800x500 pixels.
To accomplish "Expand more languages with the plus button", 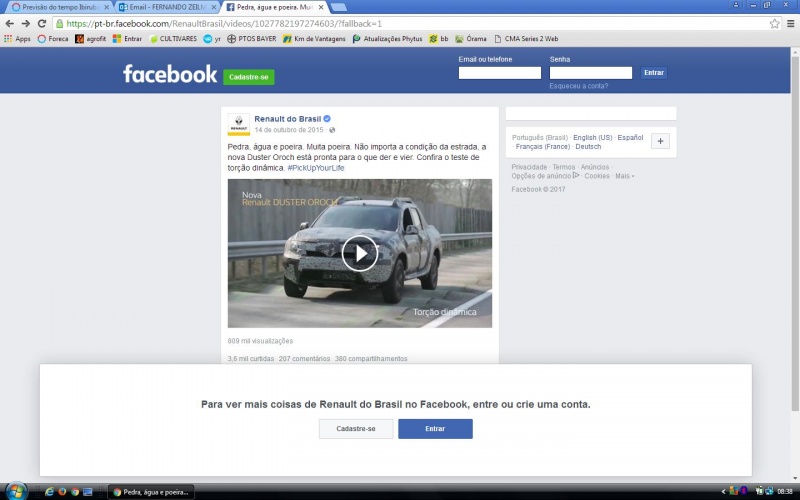I will pos(660,141).
